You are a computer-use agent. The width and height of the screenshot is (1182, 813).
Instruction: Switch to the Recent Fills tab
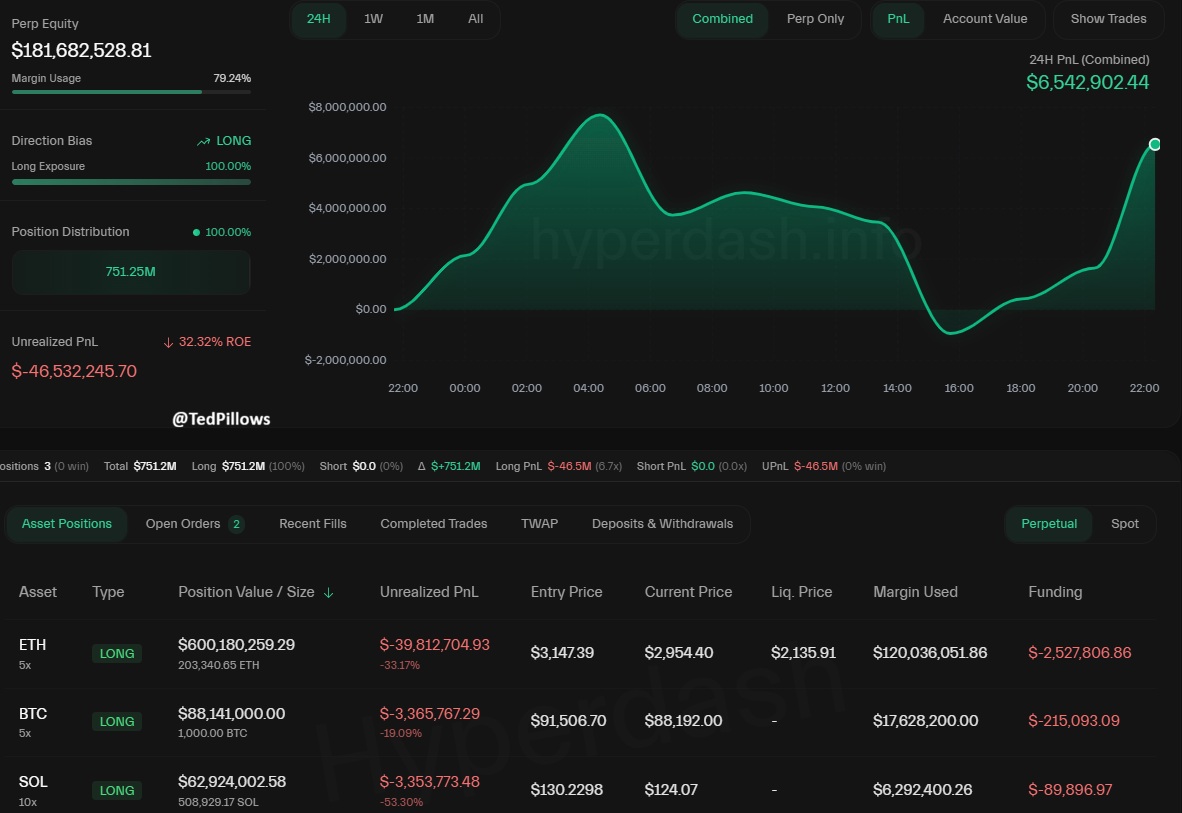(x=312, y=523)
